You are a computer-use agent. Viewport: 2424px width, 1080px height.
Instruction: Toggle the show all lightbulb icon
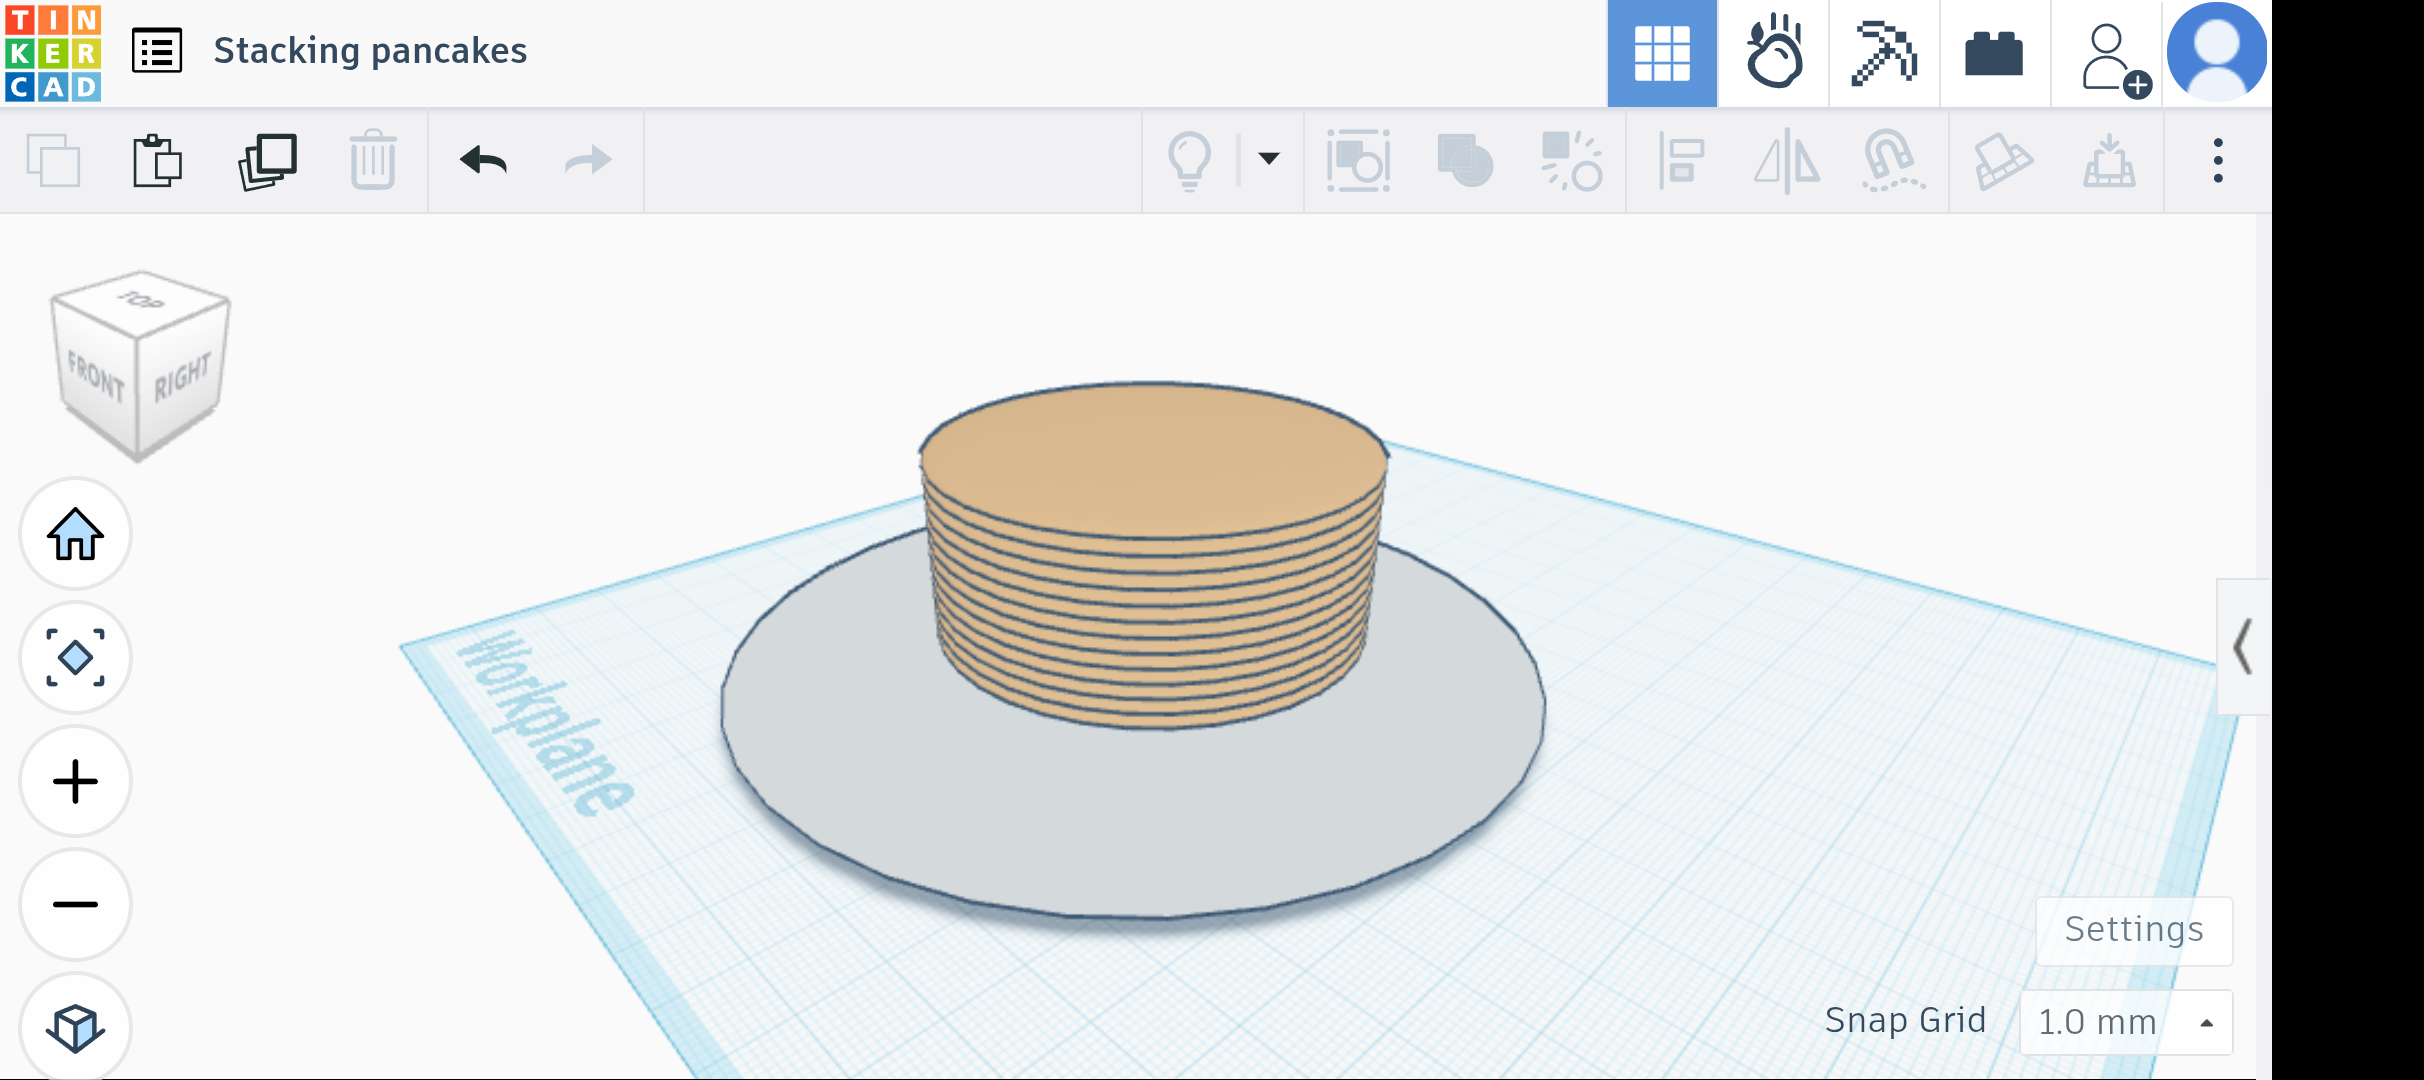click(x=1190, y=160)
